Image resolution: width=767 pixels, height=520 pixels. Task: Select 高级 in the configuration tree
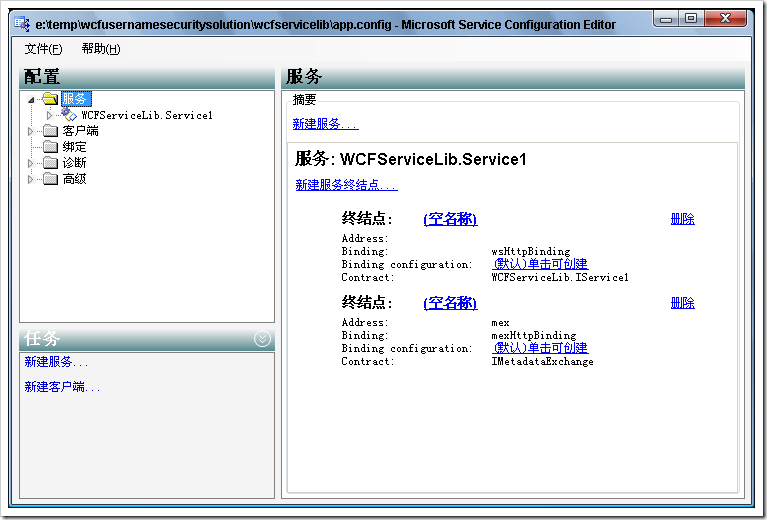tap(74, 179)
